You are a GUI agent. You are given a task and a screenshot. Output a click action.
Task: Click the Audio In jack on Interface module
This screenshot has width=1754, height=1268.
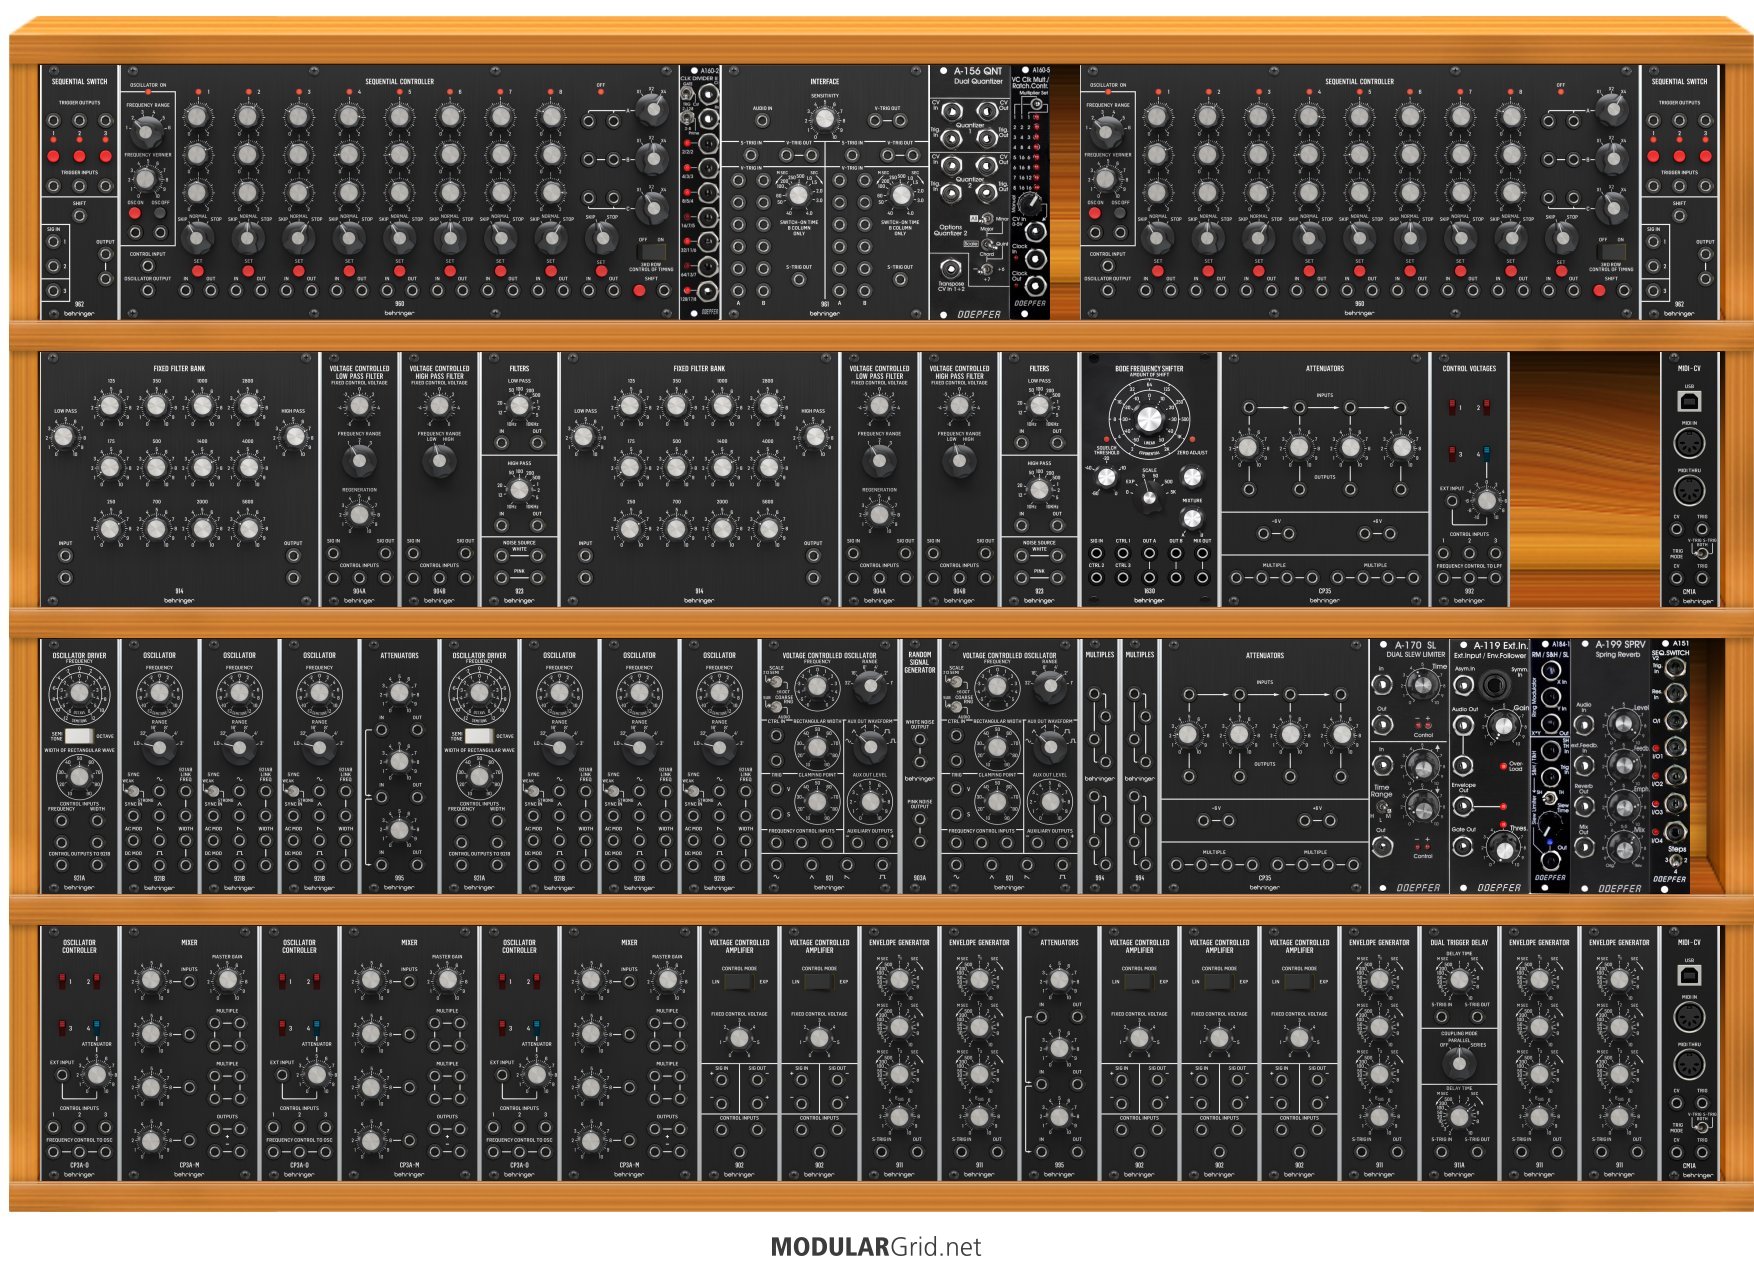click(762, 120)
